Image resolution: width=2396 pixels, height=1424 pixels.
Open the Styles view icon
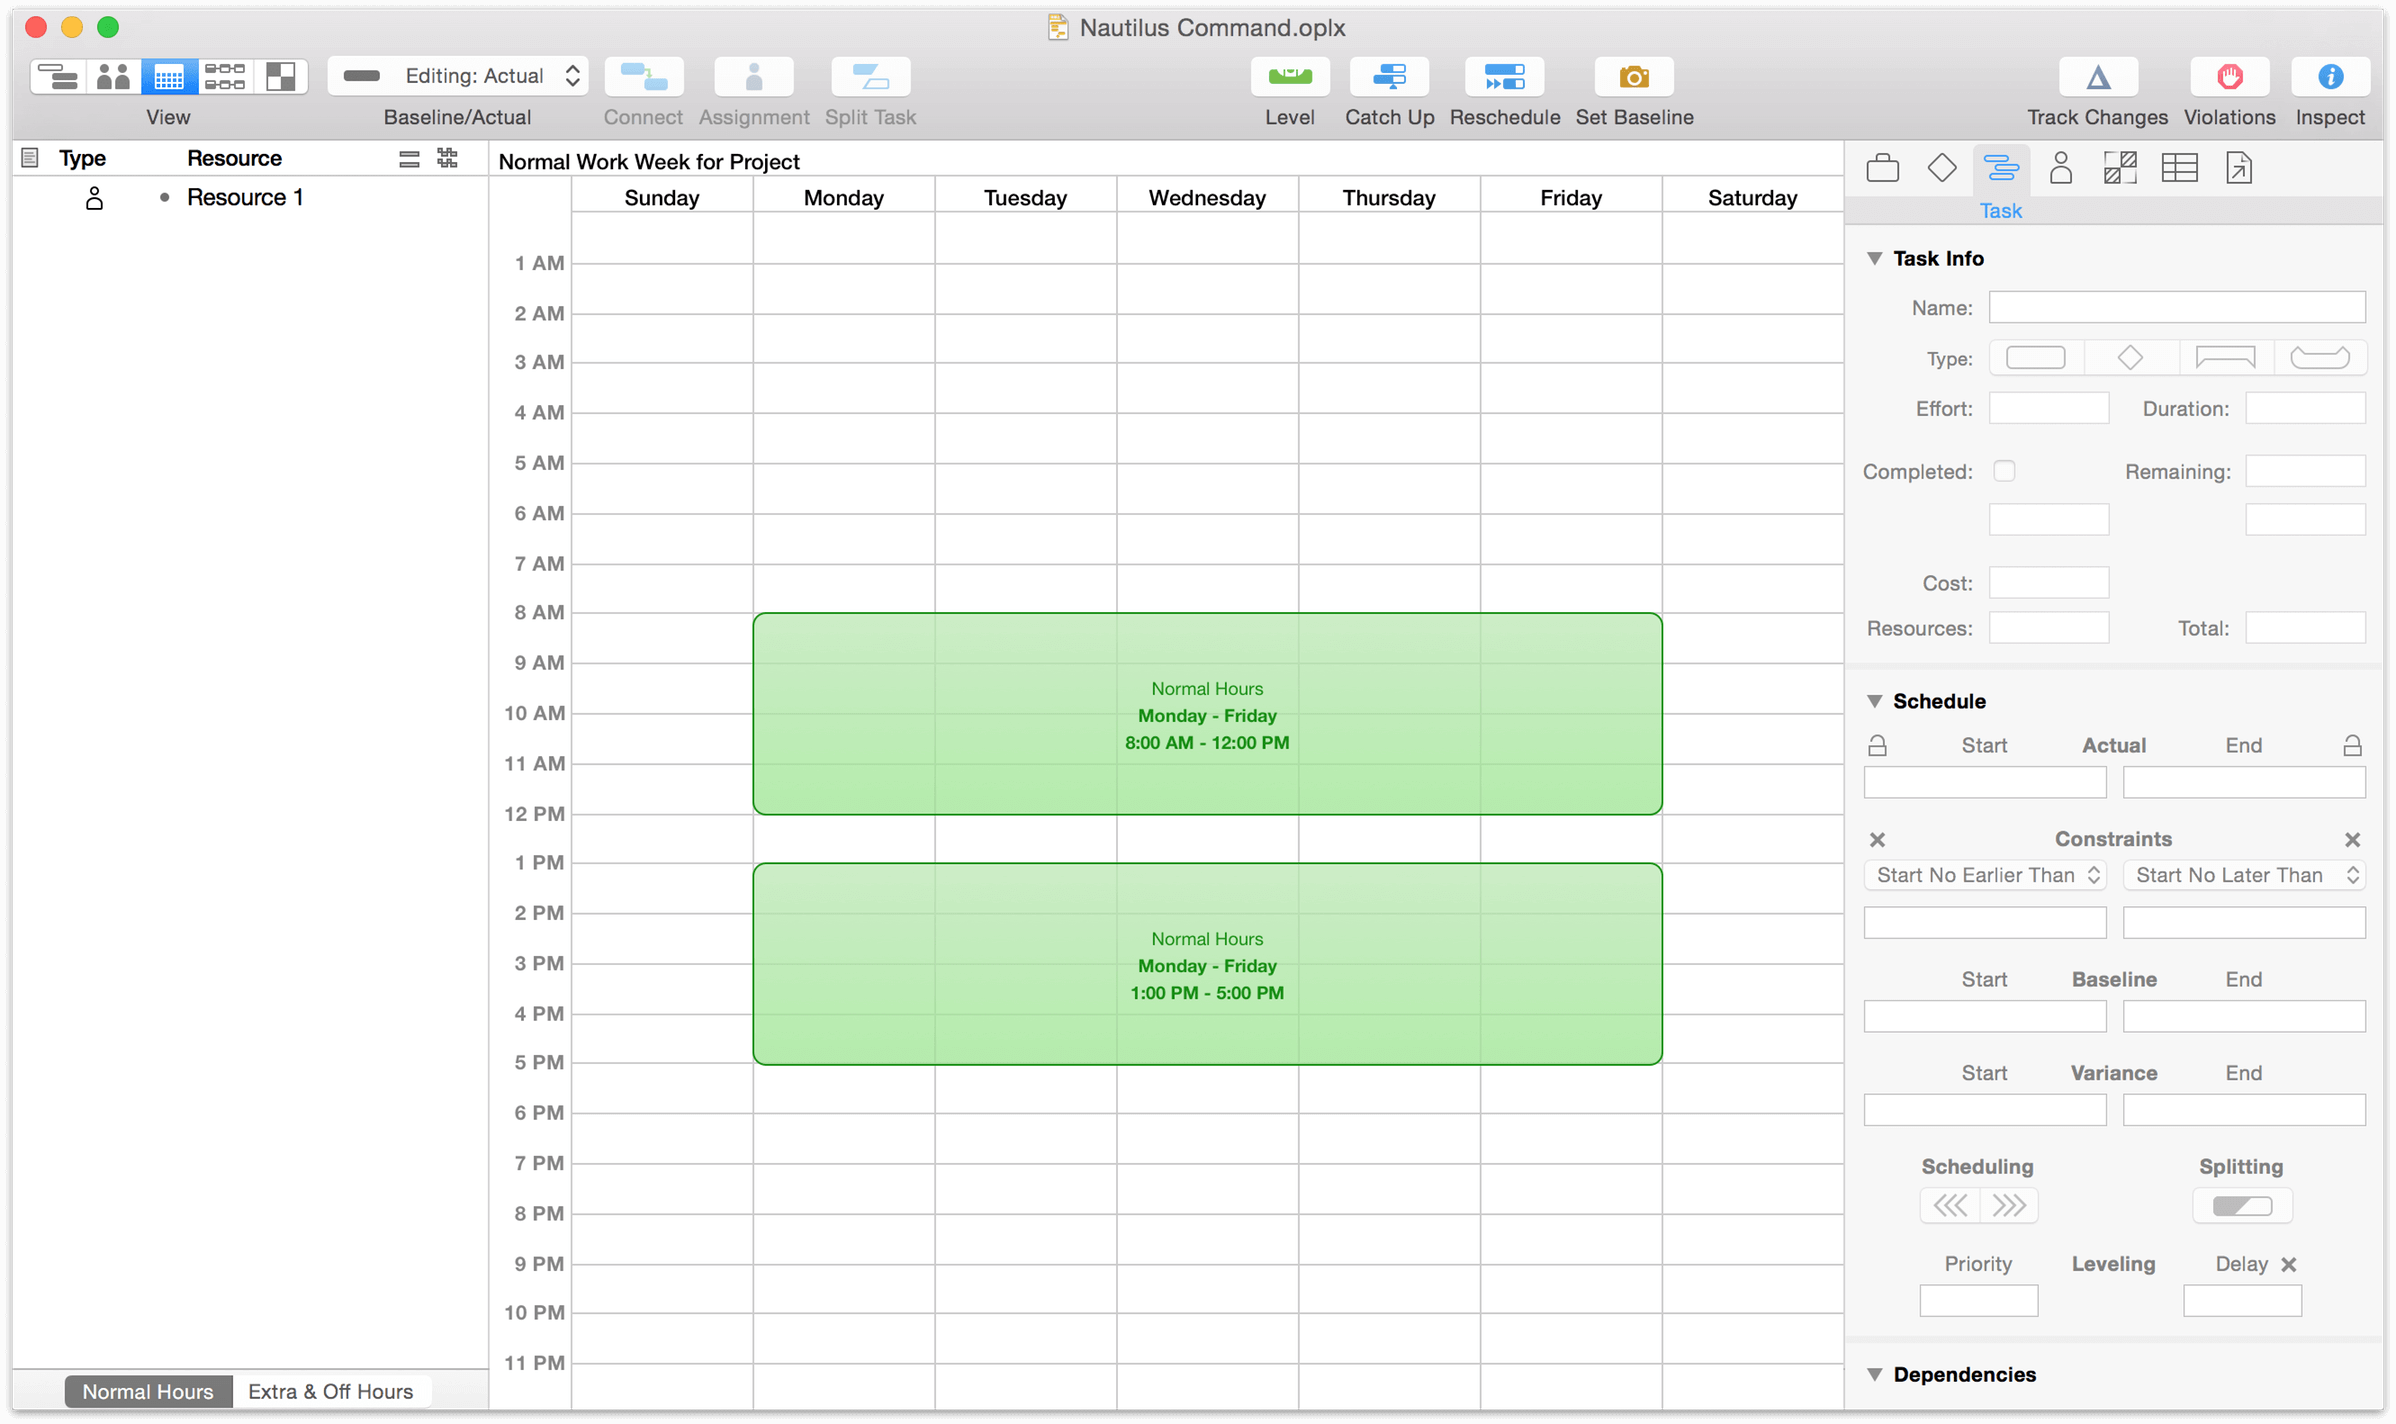[x=280, y=77]
